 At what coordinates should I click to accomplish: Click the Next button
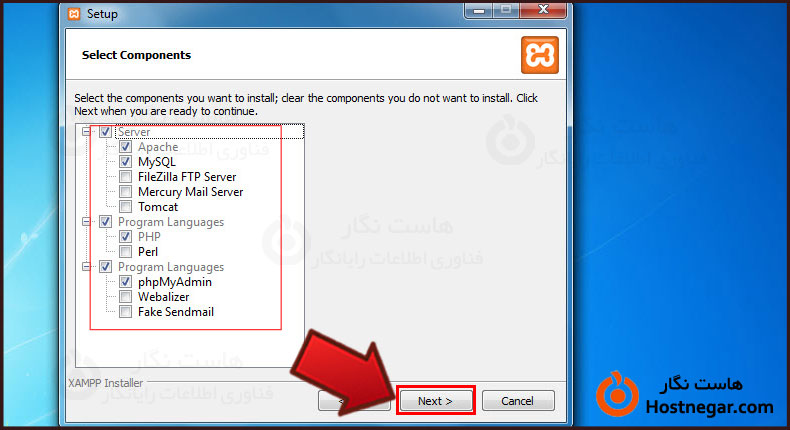(435, 401)
